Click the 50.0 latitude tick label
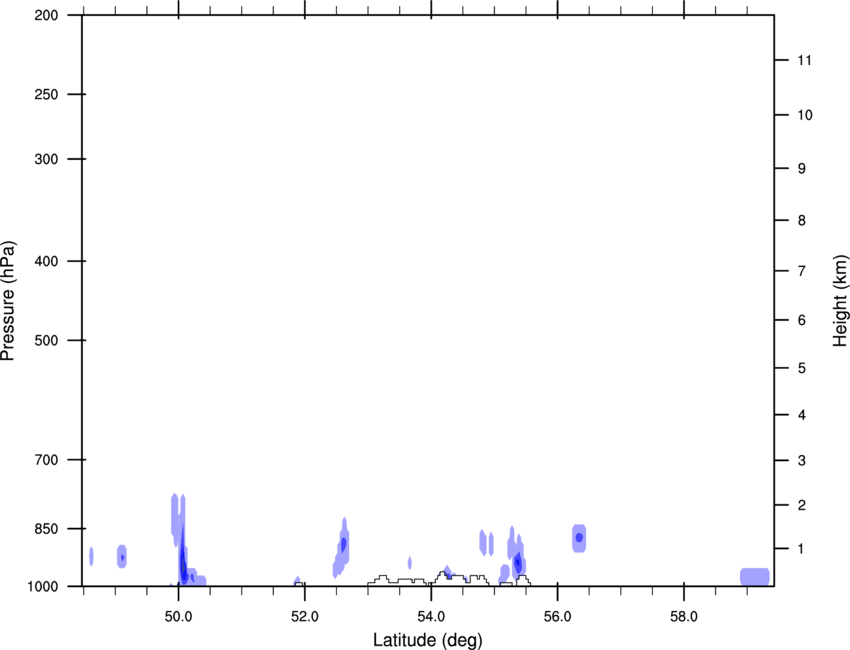The width and height of the screenshot is (850, 650). coord(178,615)
